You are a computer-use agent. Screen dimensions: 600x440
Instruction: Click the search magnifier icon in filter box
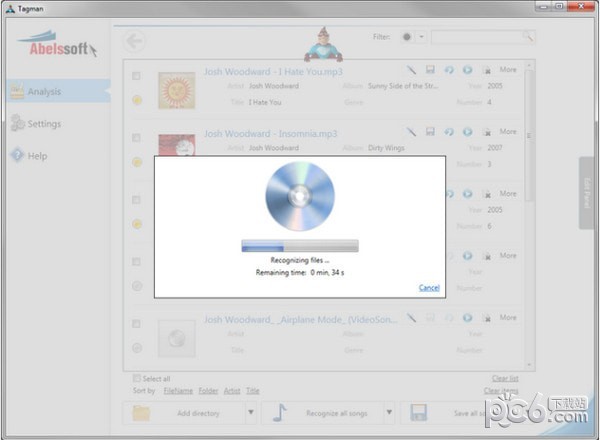click(527, 37)
